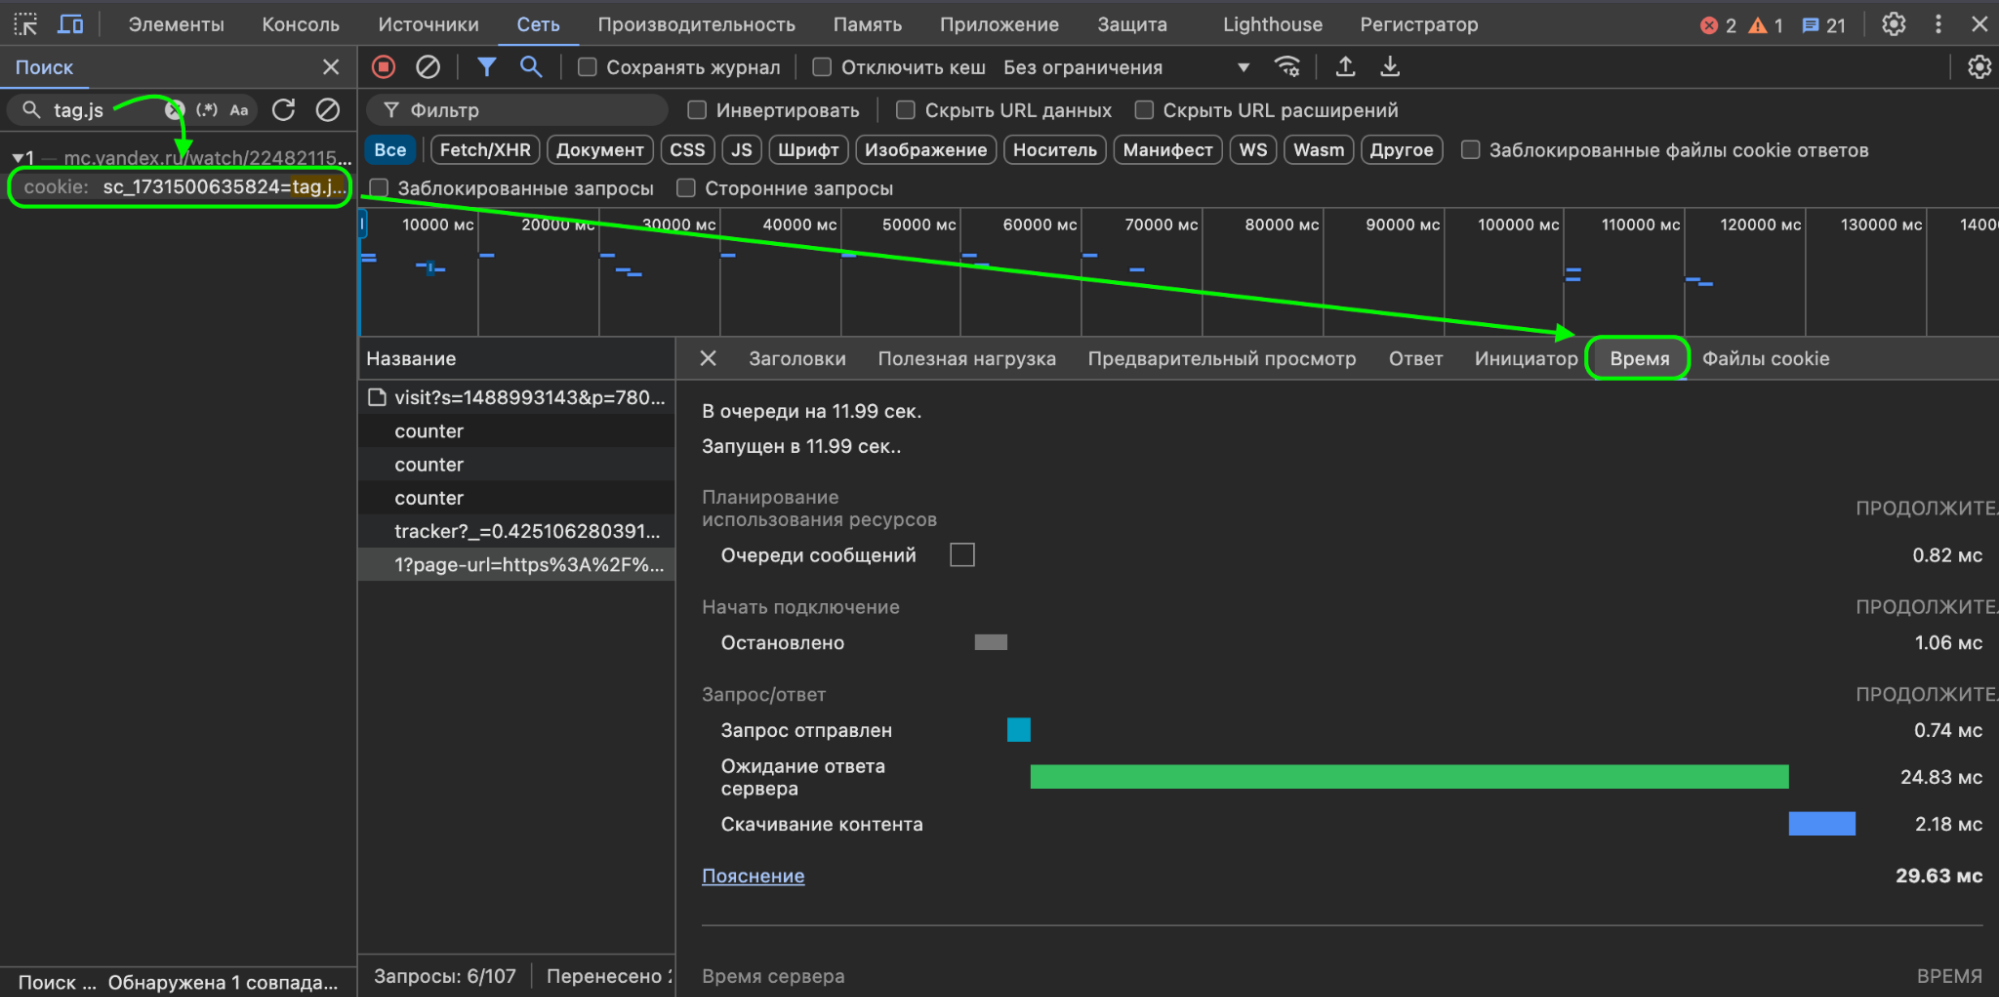Open the Заголовки request tab
This screenshot has height=997, width=1999.
(x=796, y=358)
